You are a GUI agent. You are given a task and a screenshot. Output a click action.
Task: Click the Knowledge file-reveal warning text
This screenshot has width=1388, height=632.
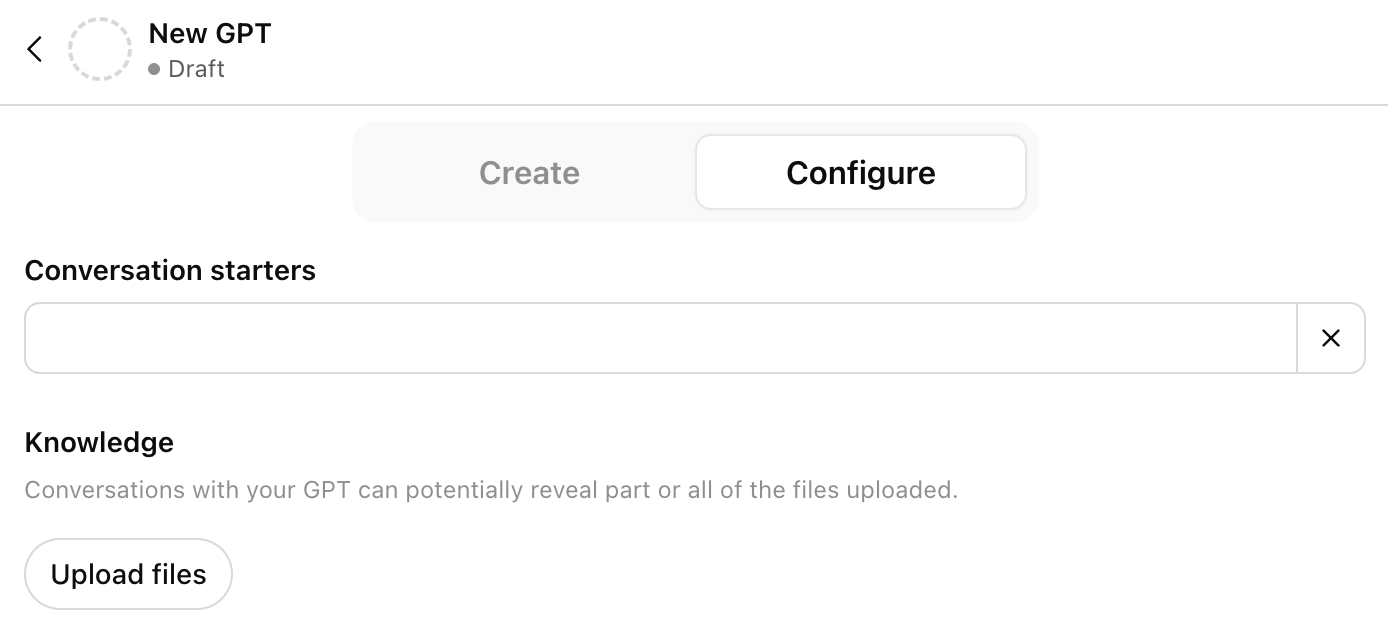[x=491, y=491]
